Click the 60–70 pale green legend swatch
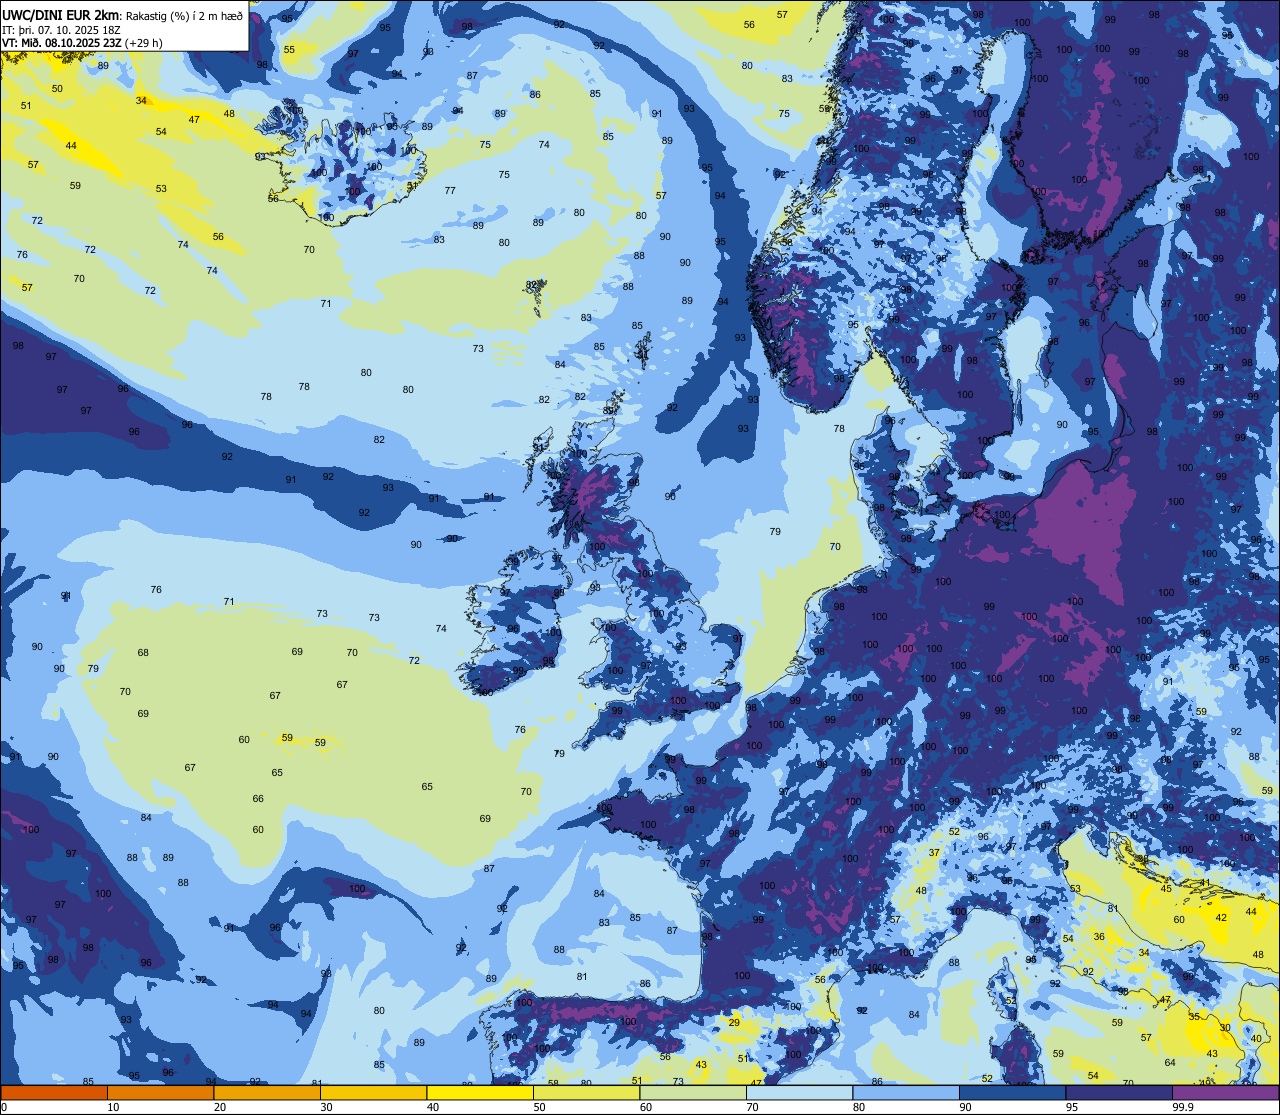 point(693,1092)
